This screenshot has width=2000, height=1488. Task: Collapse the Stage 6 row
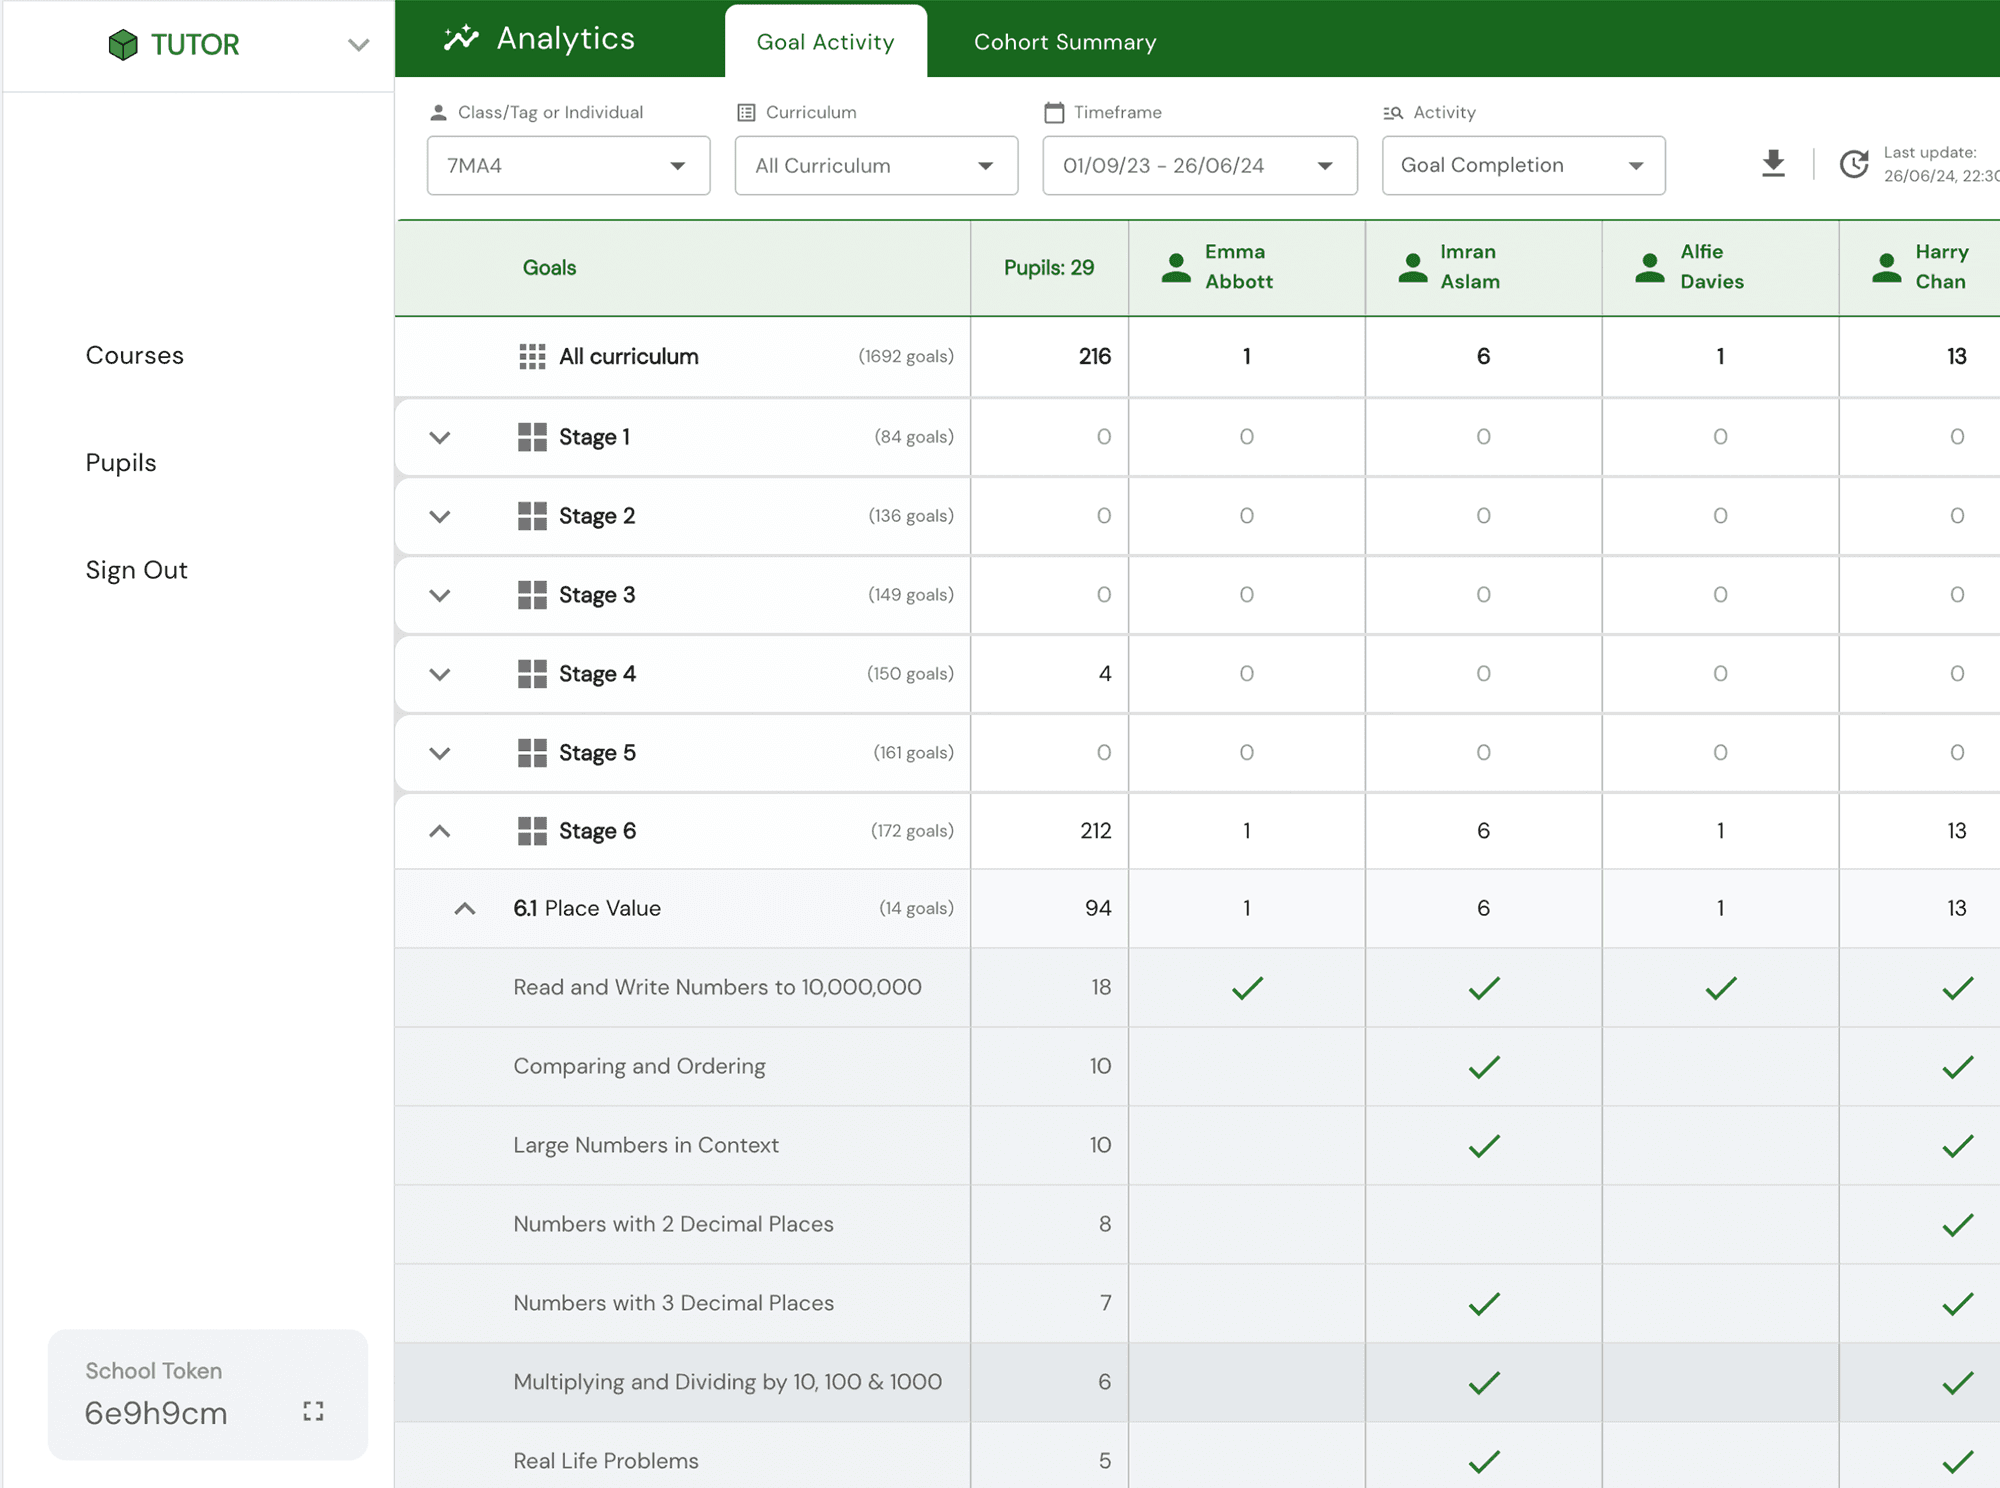440,831
